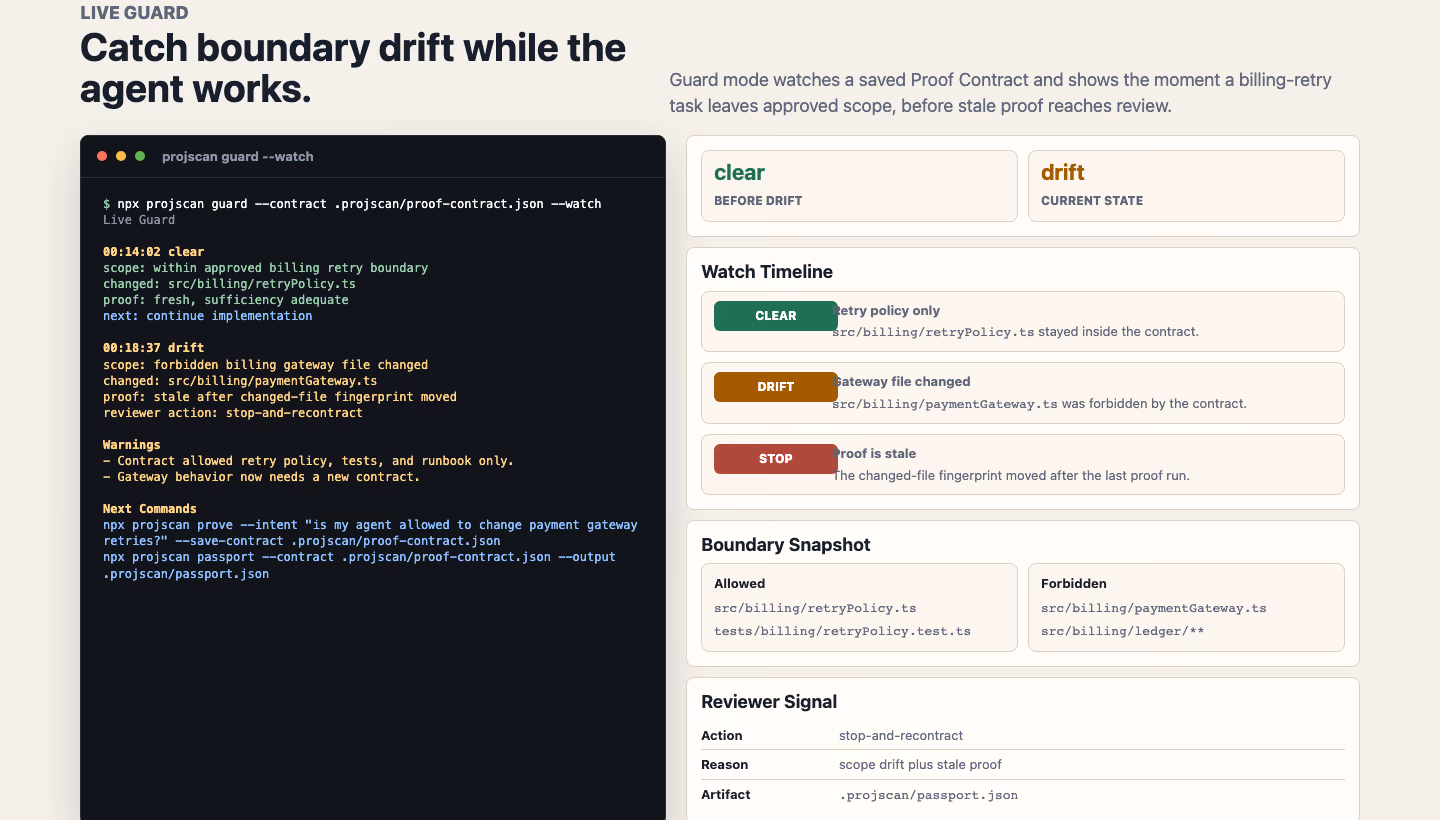Viewport: 1440px width, 820px height.
Task: Click the 'npx projscan prove --intent' command
Action: click(370, 533)
